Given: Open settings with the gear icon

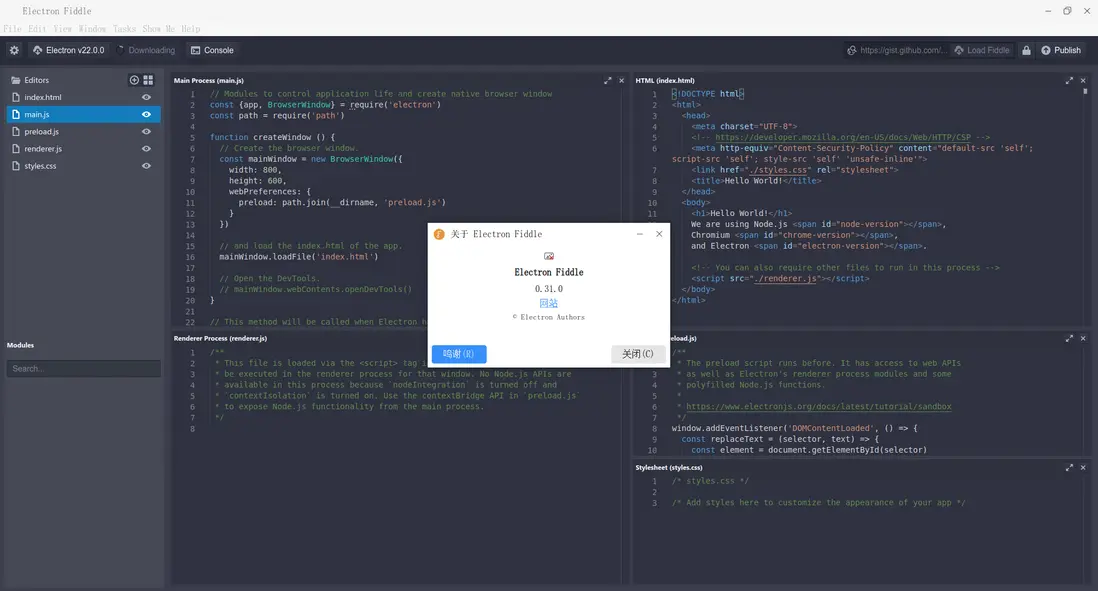Looking at the screenshot, I should click(14, 50).
